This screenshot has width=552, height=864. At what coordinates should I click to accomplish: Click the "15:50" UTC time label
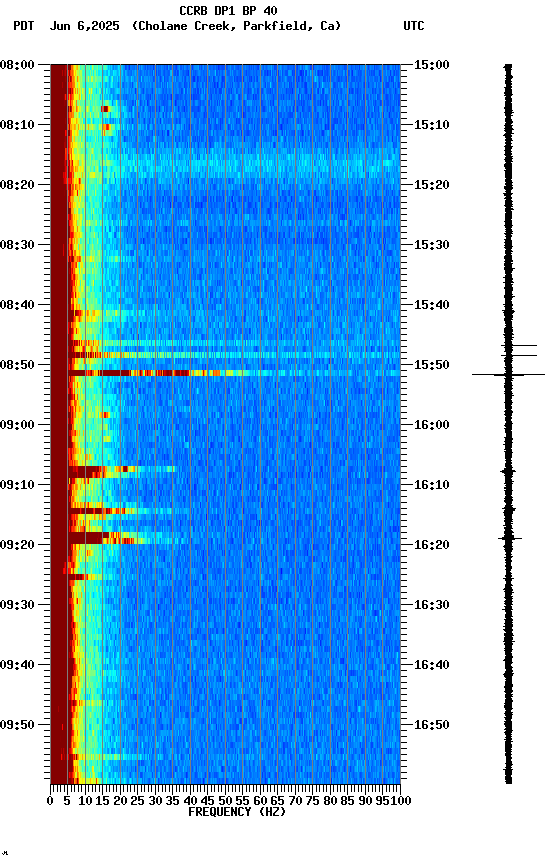tap(432, 365)
